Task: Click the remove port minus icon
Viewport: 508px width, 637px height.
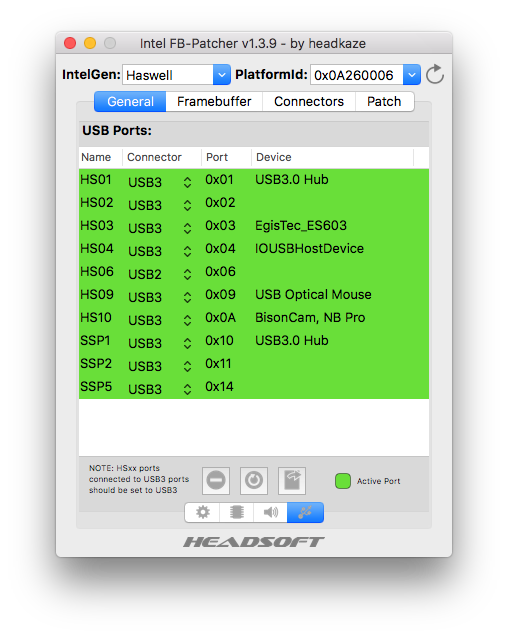Action: coord(216,481)
